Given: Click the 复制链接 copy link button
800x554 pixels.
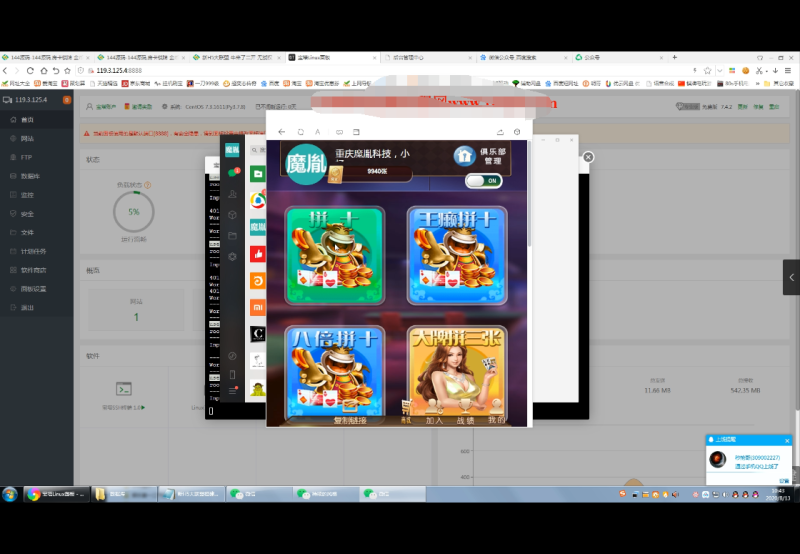Looking at the screenshot, I should [350, 419].
